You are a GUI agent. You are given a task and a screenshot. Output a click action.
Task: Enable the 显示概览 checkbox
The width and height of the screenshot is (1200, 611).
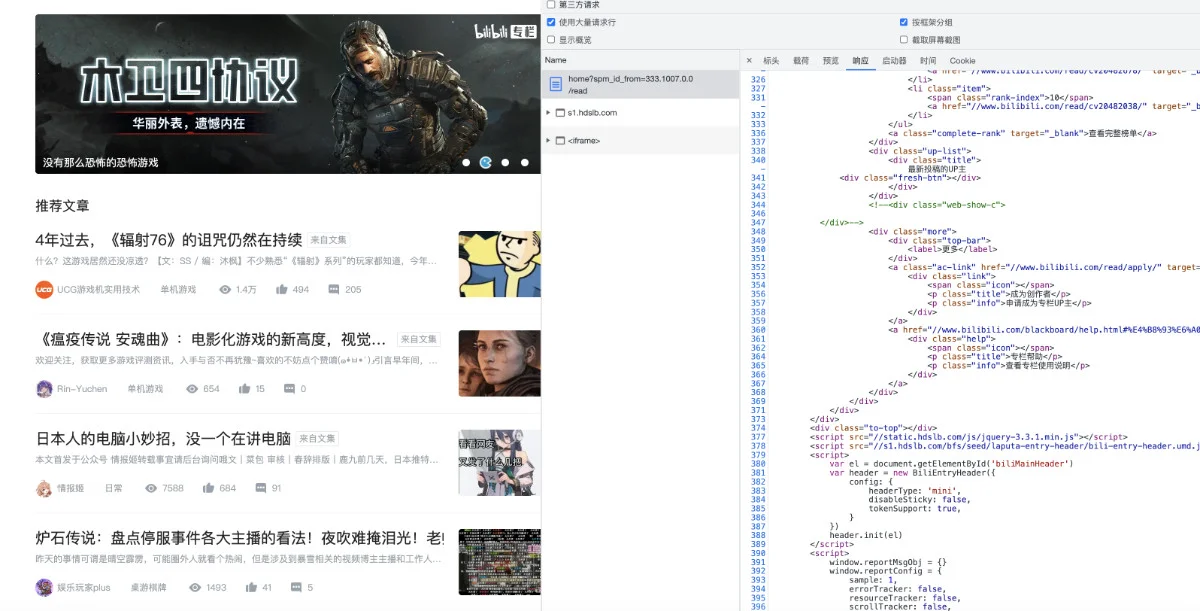551,40
